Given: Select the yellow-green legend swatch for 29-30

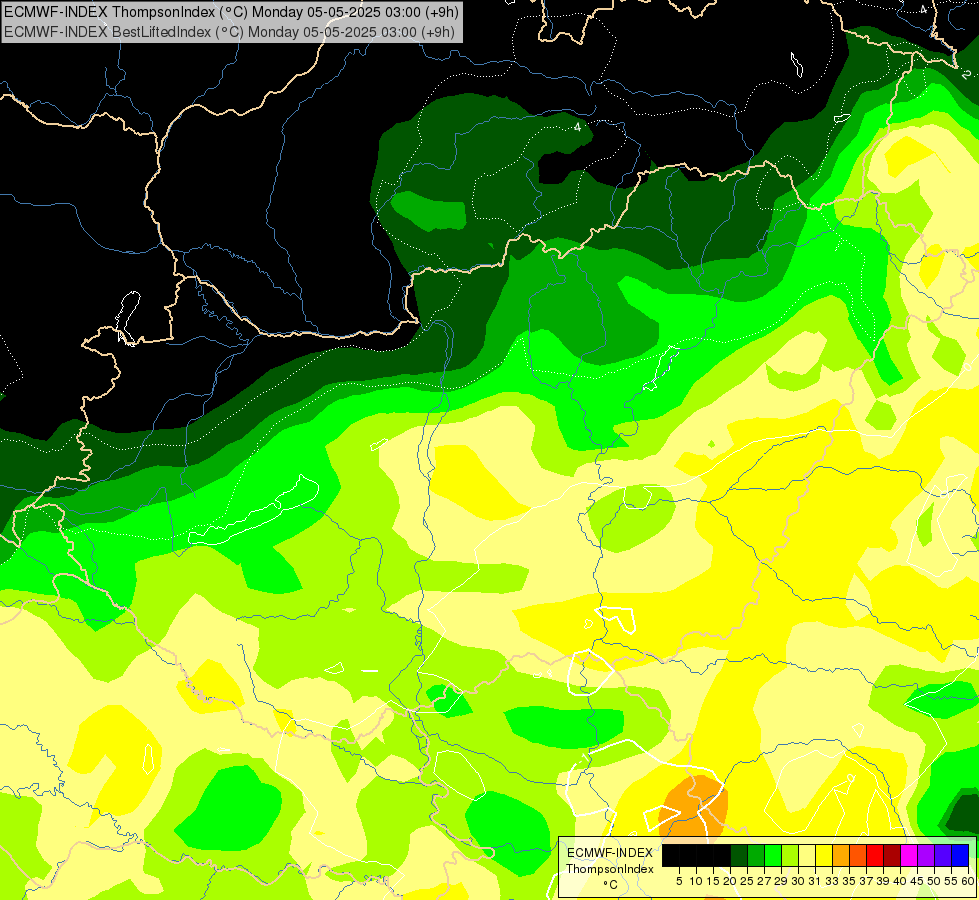Looking at the screenshot, I should 790,855.
